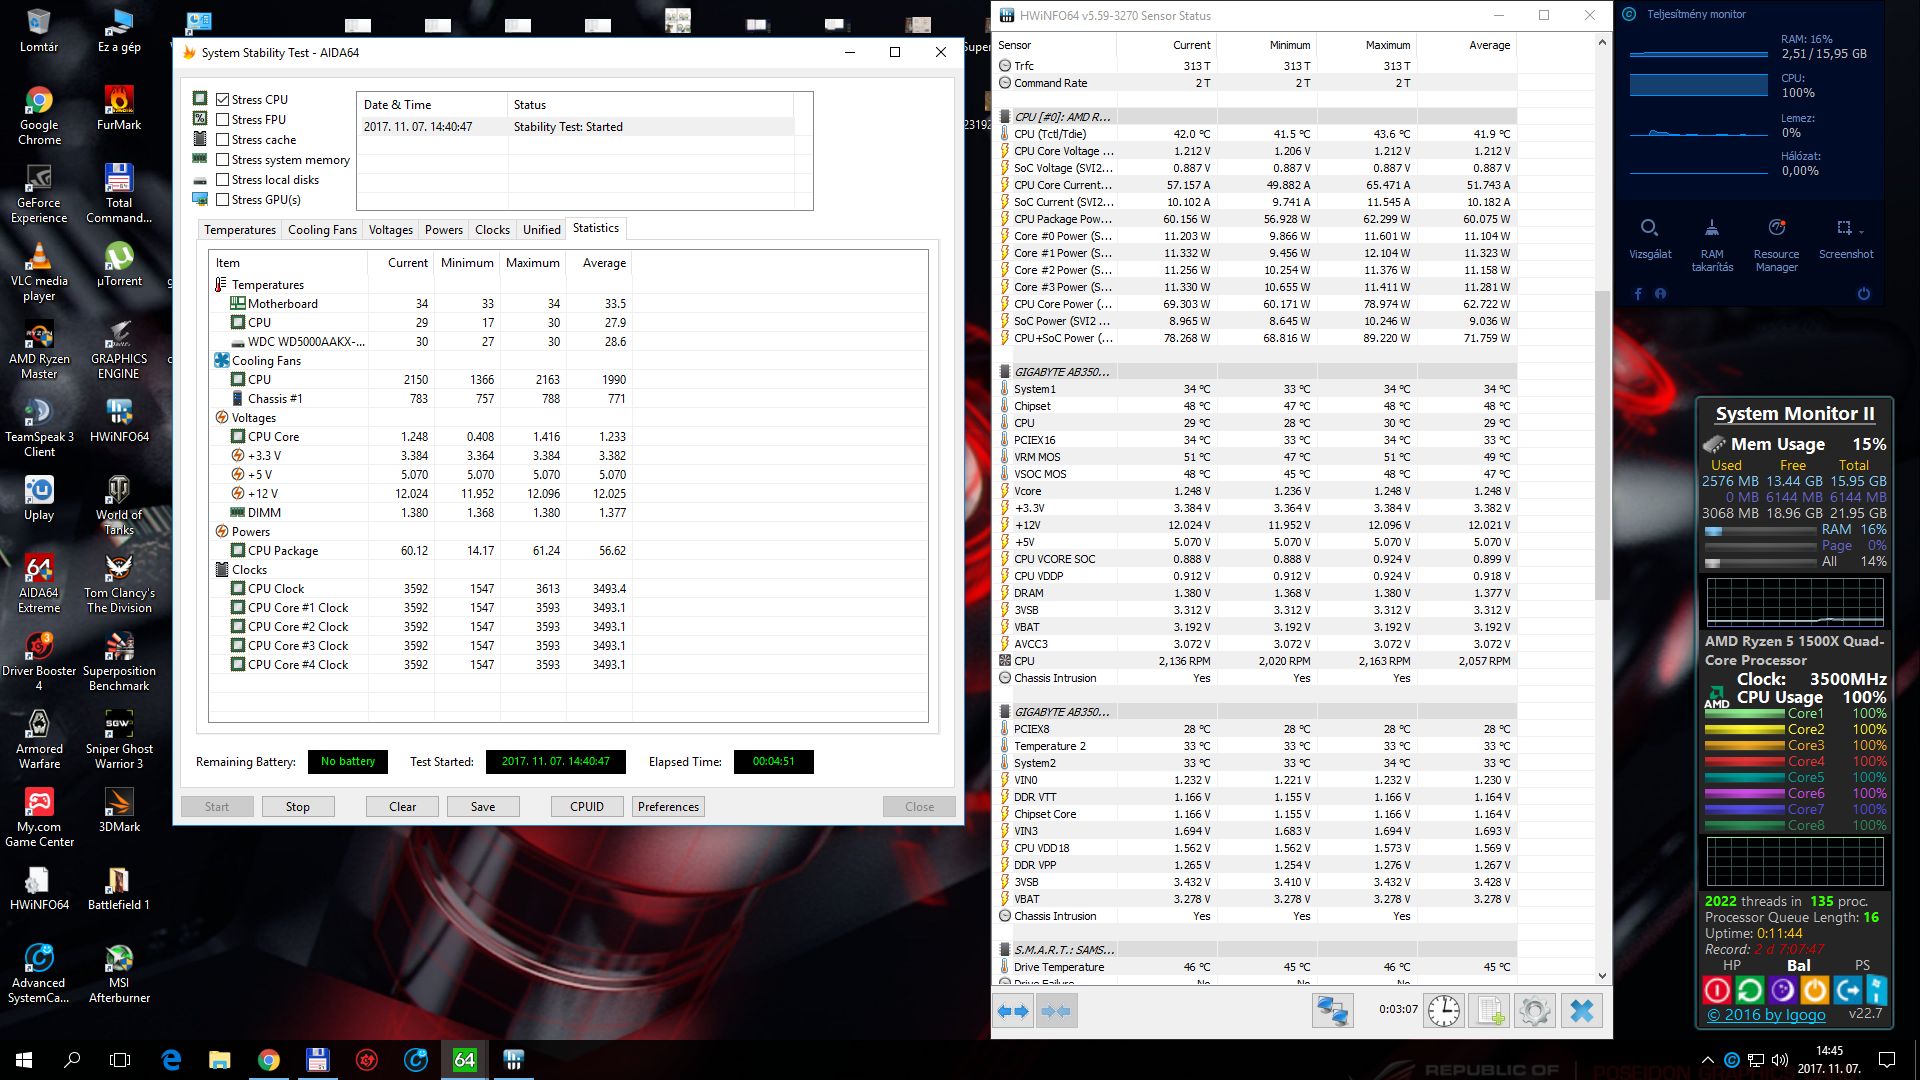The image size is (1920, 1080).
Task: Open the AMD Ryzen Master desktop icon
Action: click(x=39, y=350)
